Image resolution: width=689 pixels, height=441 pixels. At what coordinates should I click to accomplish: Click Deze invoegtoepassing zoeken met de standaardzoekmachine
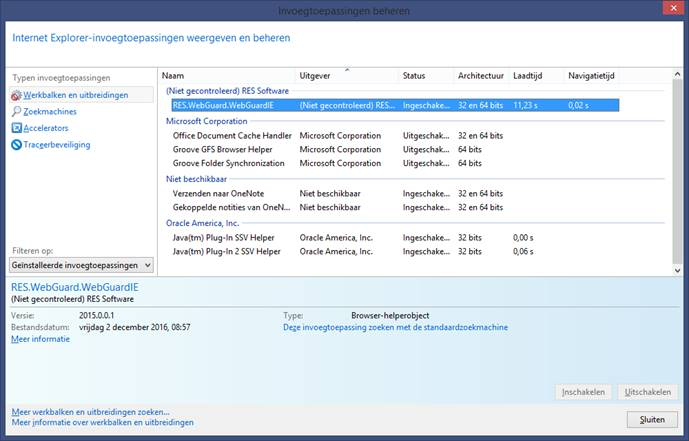pyautogui.click(x=395, y=327)
